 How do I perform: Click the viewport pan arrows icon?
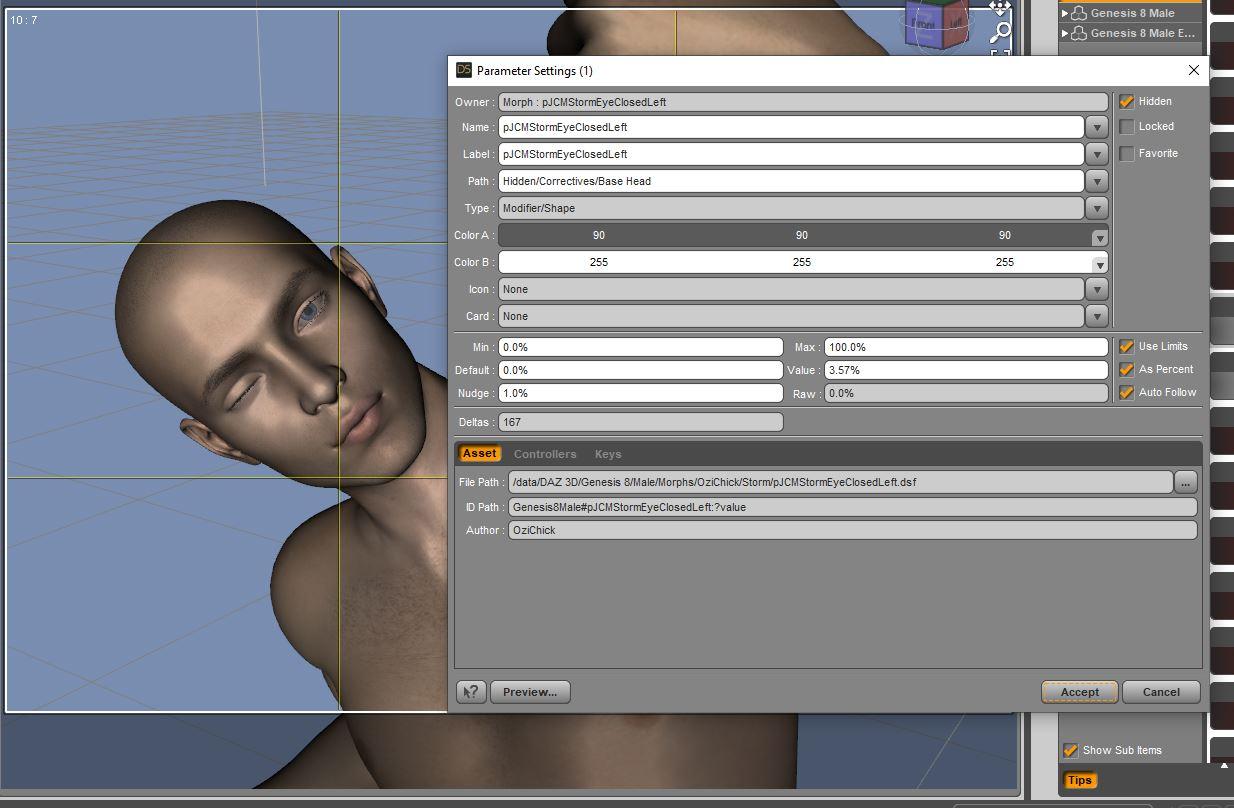click(999, 7)
